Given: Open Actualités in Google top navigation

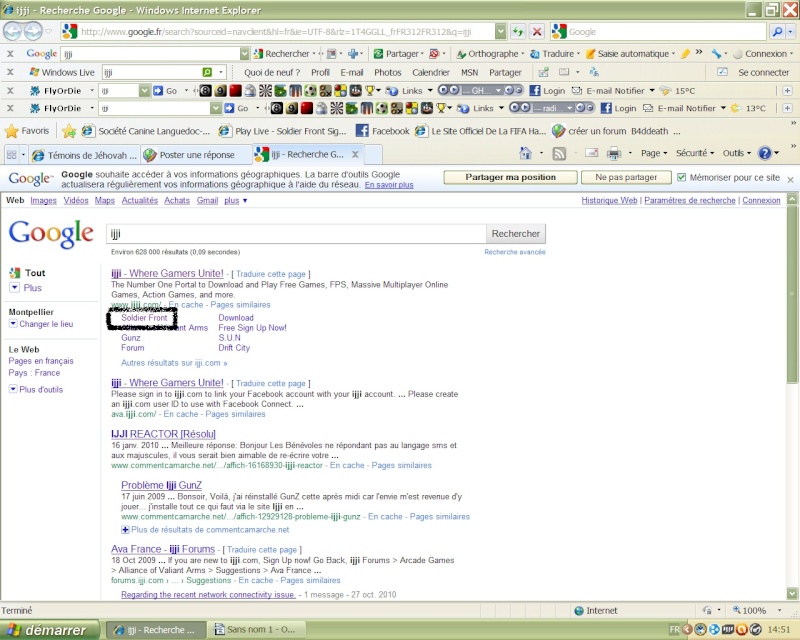Looking at the screenshot, I should click(x=140, y=201).
